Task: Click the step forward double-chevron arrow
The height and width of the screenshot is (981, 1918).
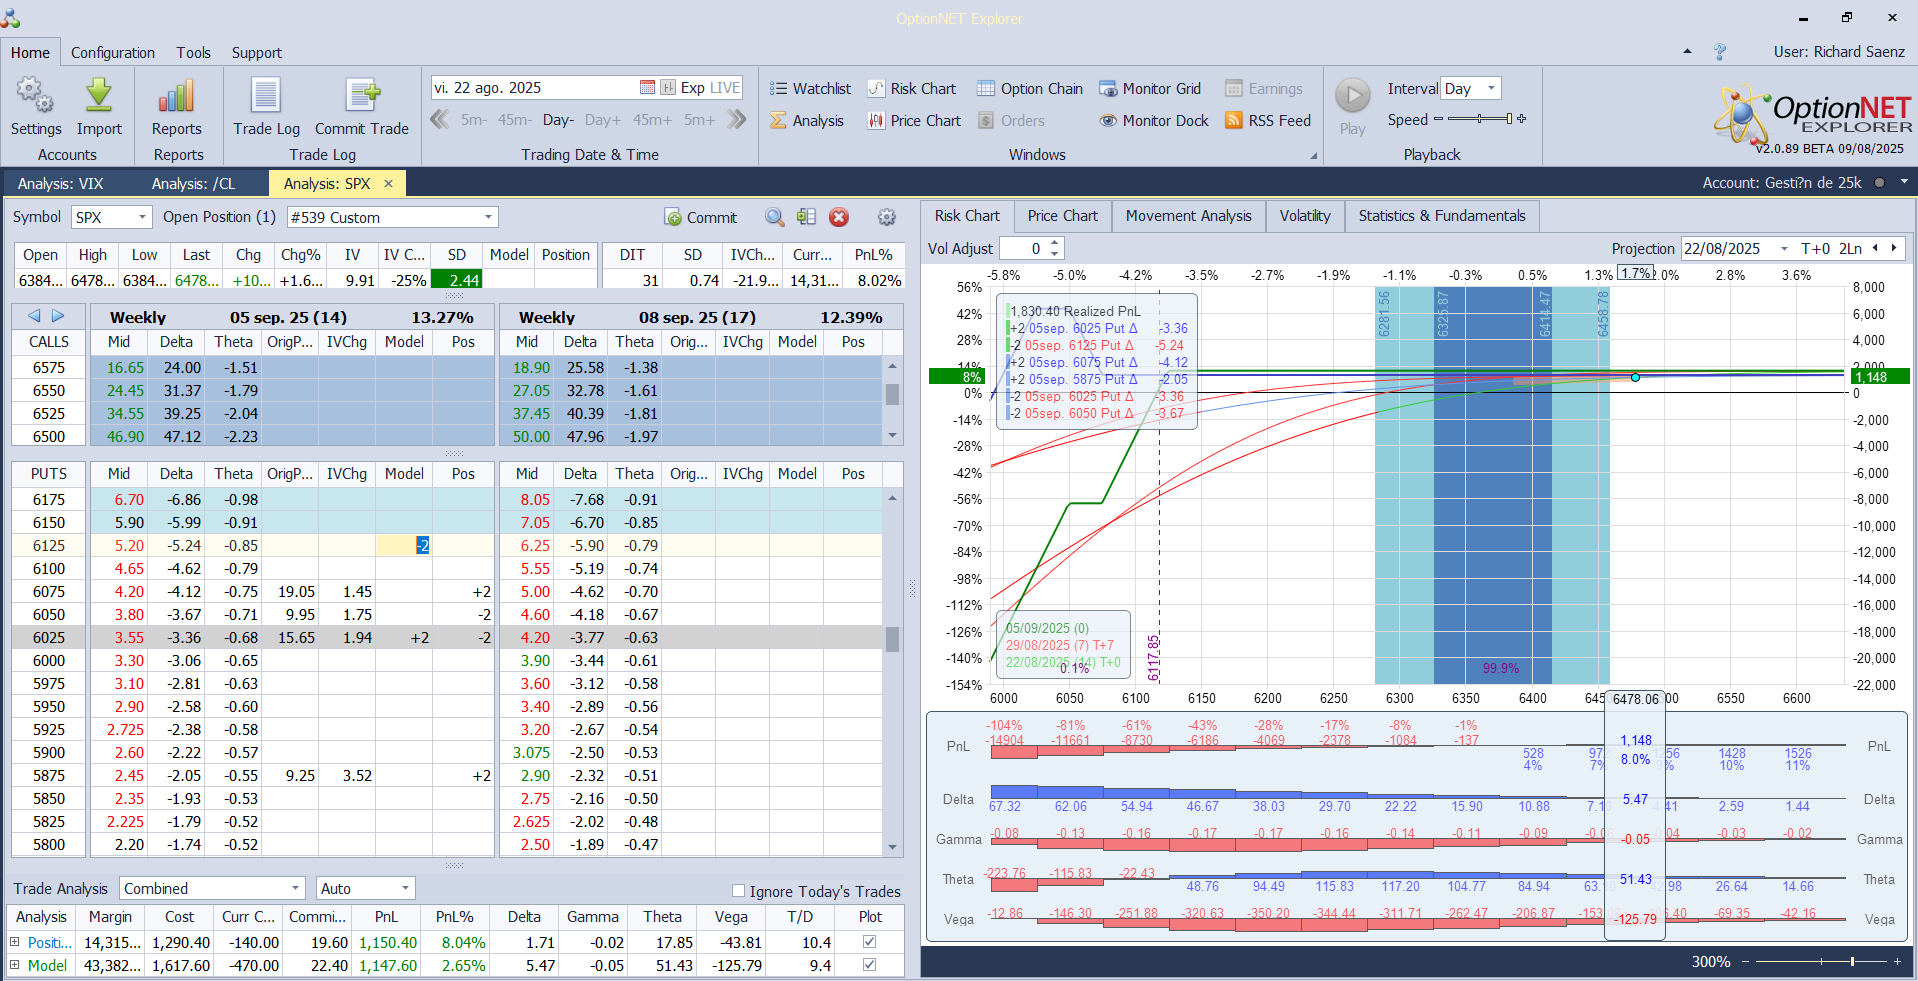Action: (x=737, y=120)
